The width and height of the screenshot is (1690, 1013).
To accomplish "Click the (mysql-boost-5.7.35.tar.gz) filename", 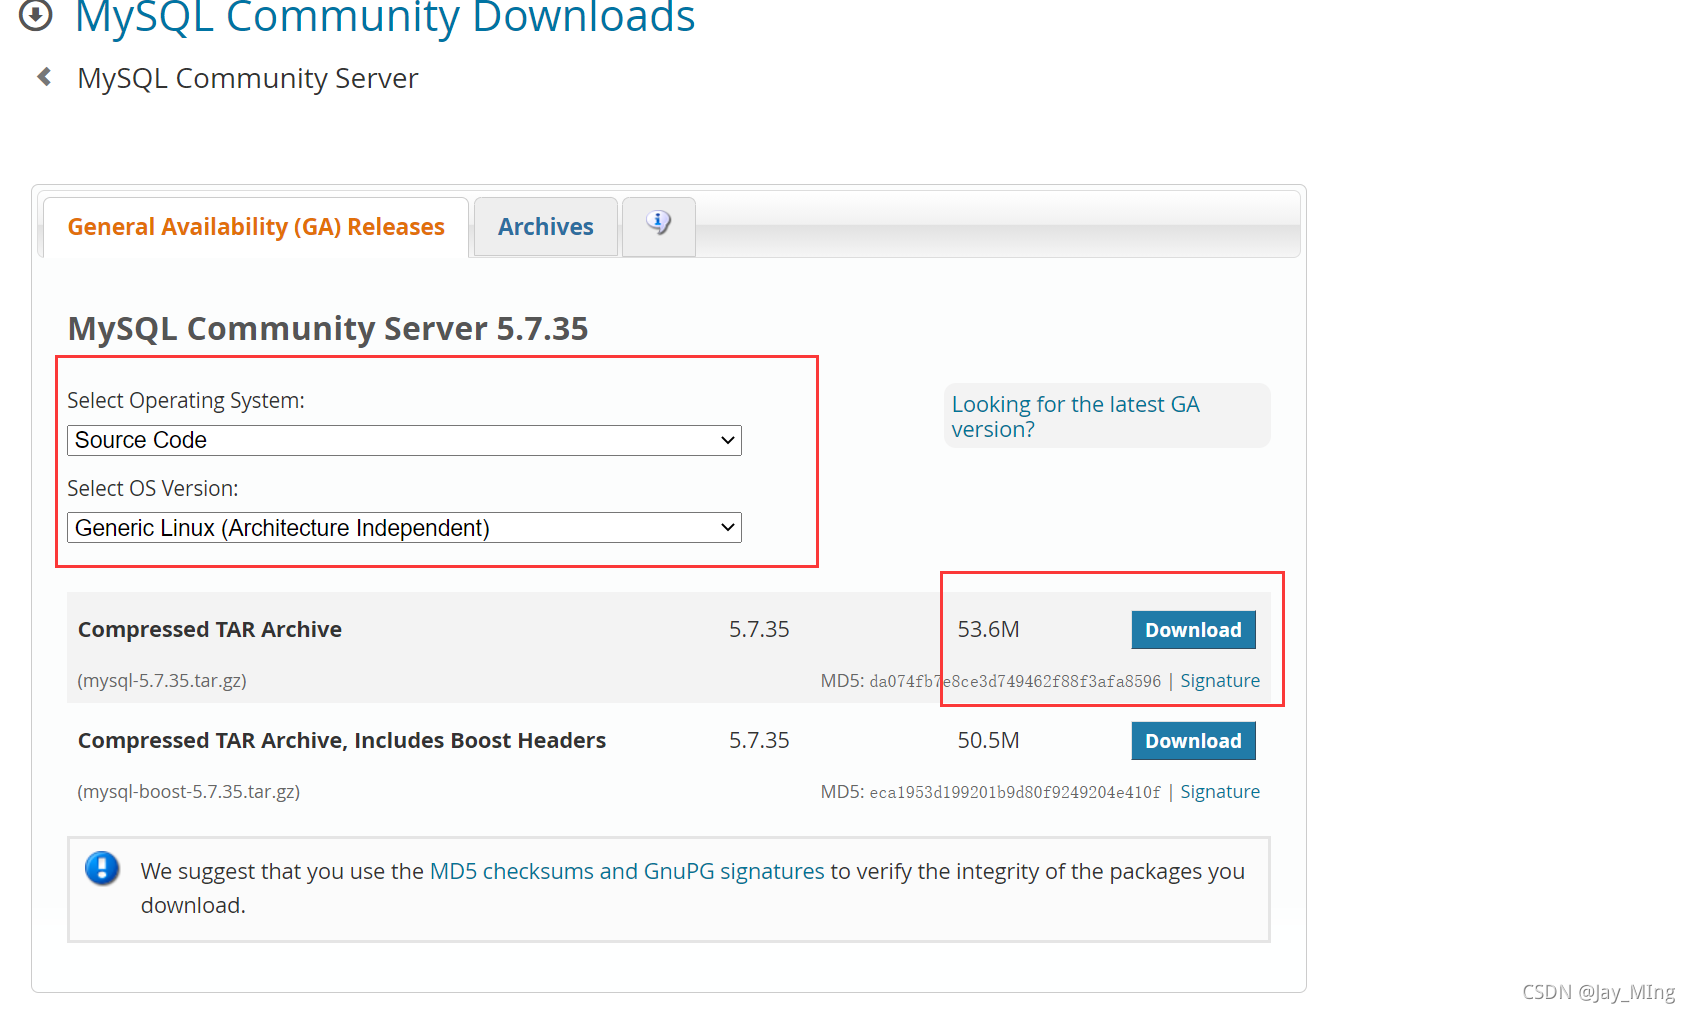I will click(189, 792).
